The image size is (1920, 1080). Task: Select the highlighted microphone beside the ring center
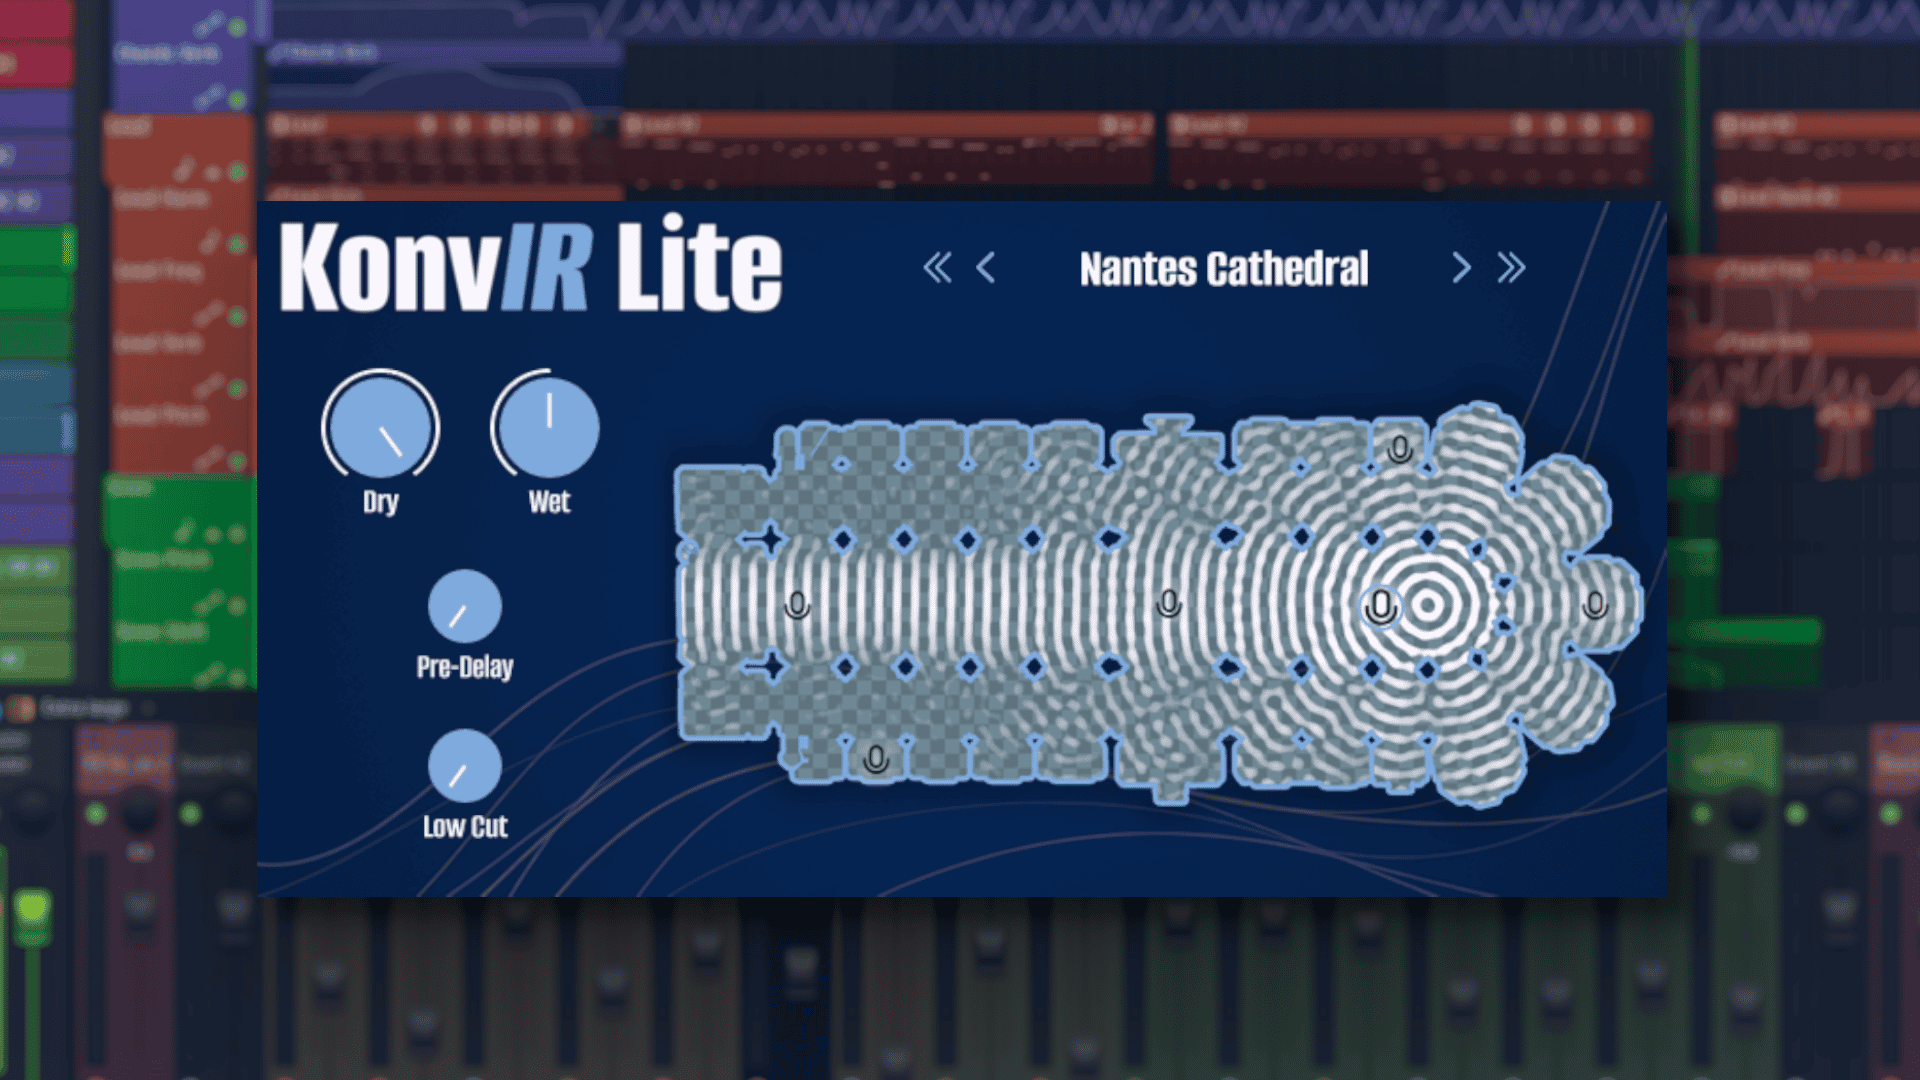[x=1381, y=606]
